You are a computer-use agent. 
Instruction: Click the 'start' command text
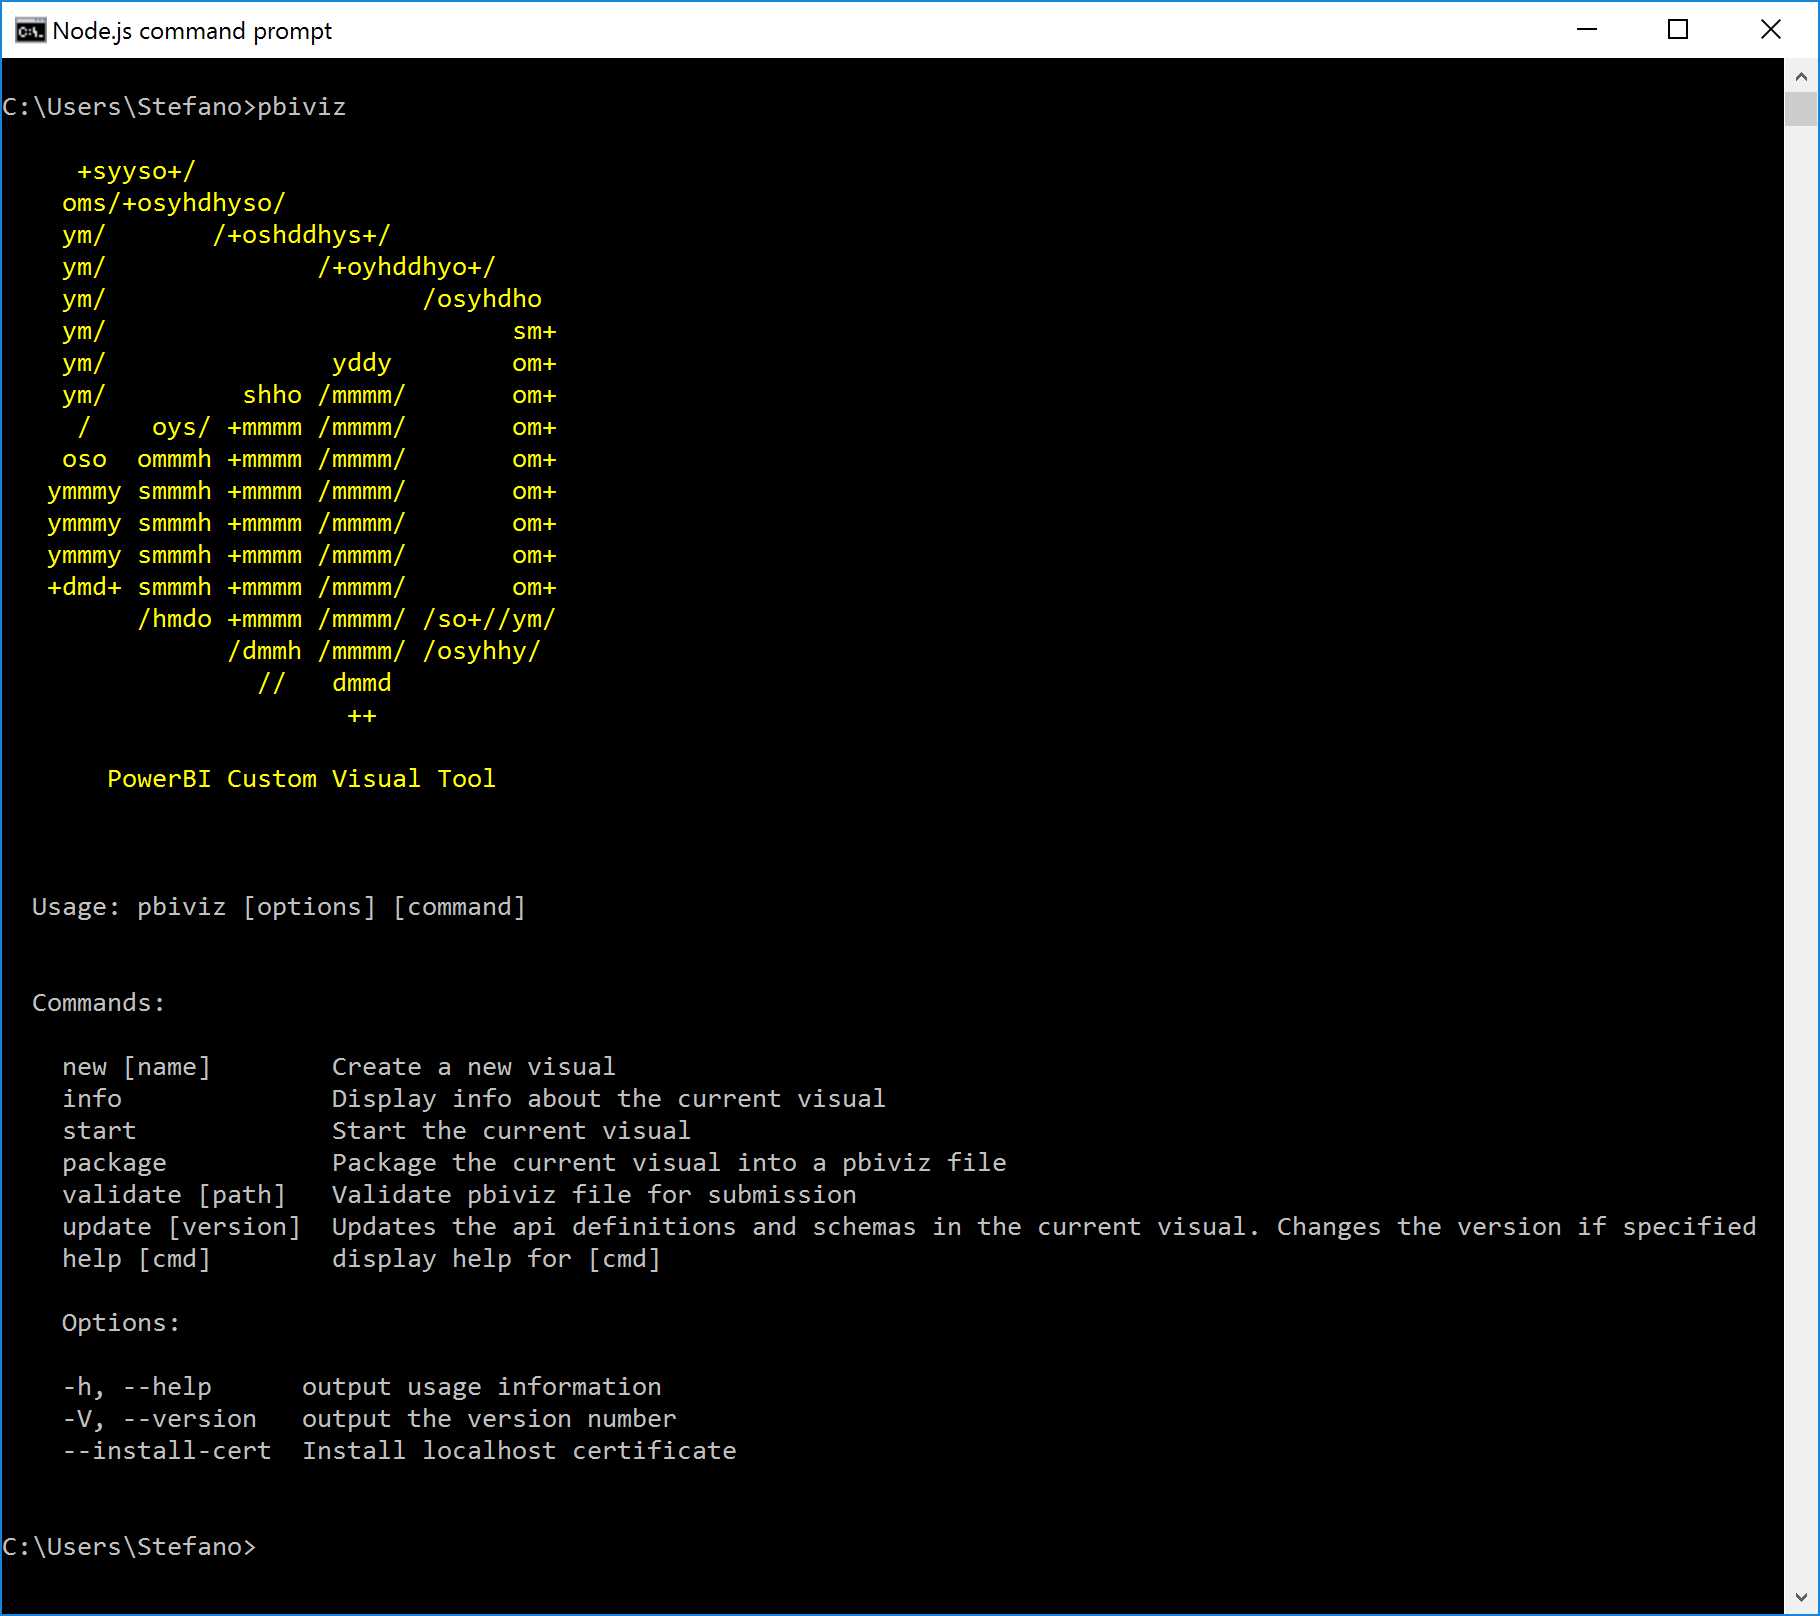point(99,1130)
